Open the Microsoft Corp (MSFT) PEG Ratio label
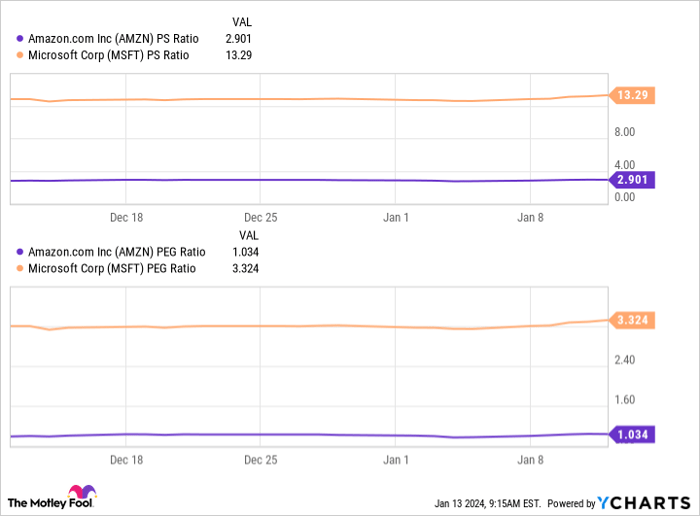 (113, 268)
